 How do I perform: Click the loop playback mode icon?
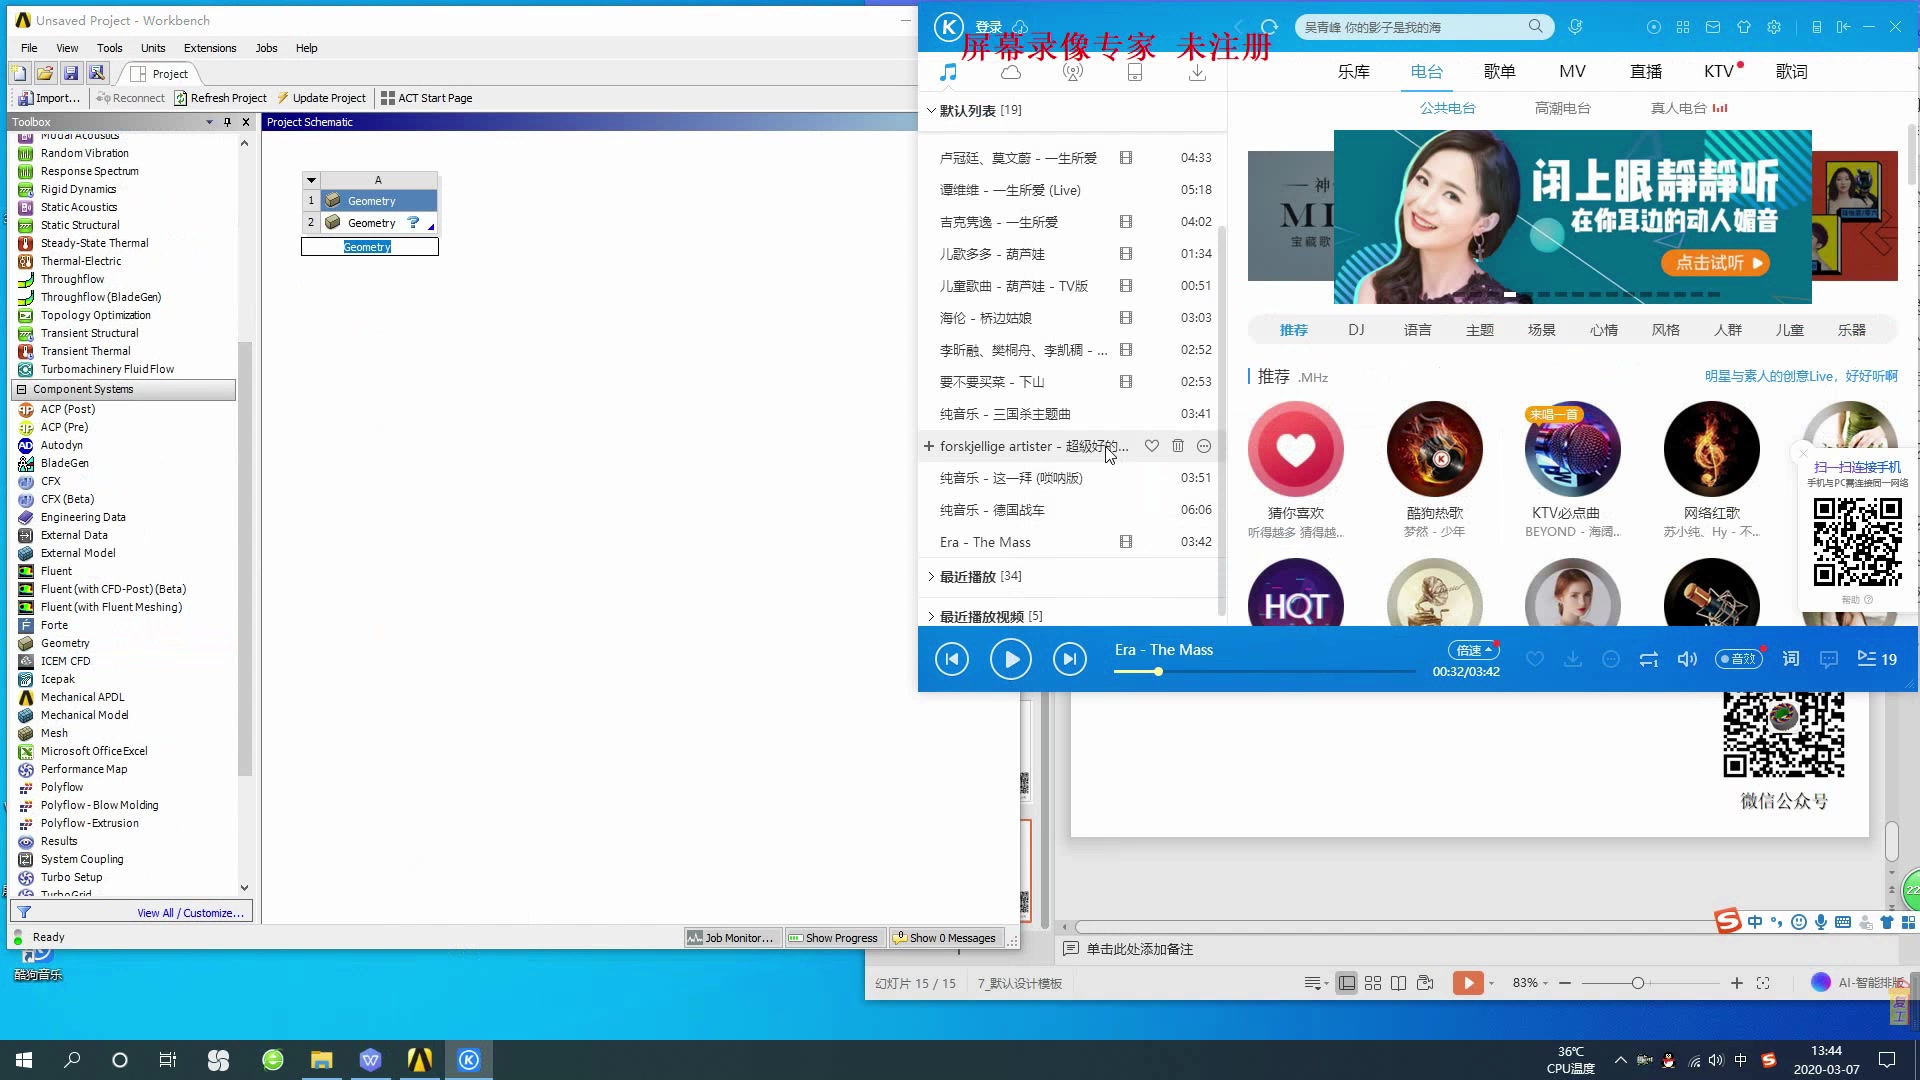[x=1649, y=659]
